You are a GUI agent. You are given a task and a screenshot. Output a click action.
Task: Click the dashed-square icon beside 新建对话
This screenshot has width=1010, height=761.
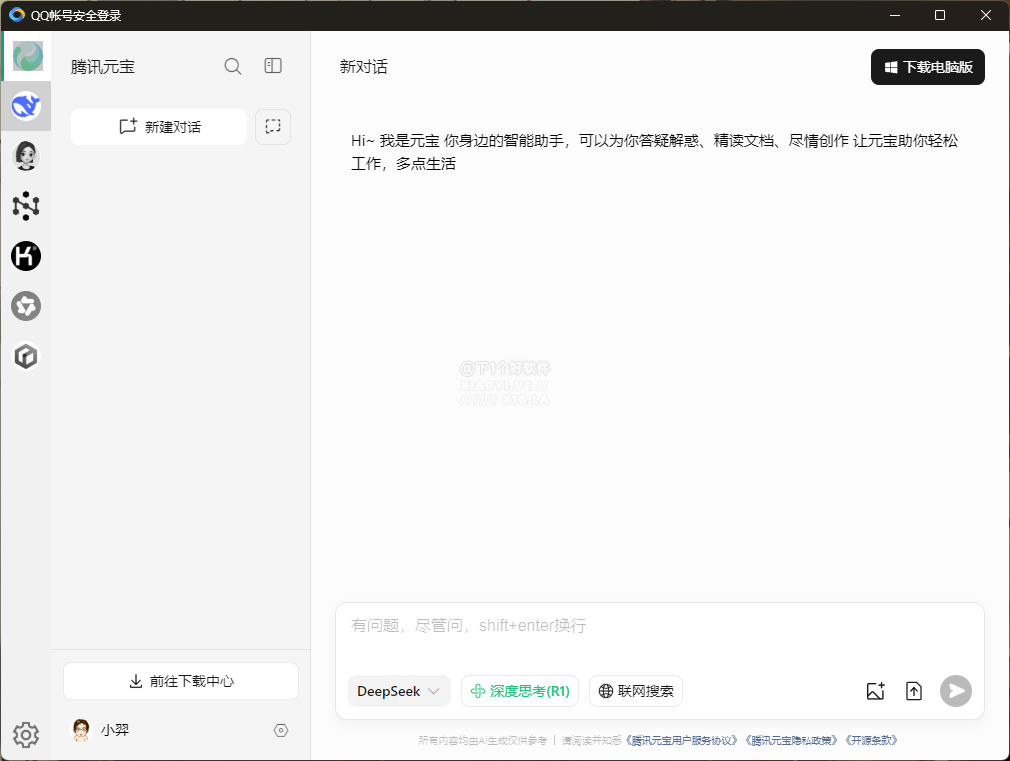(x=273, y=127)
